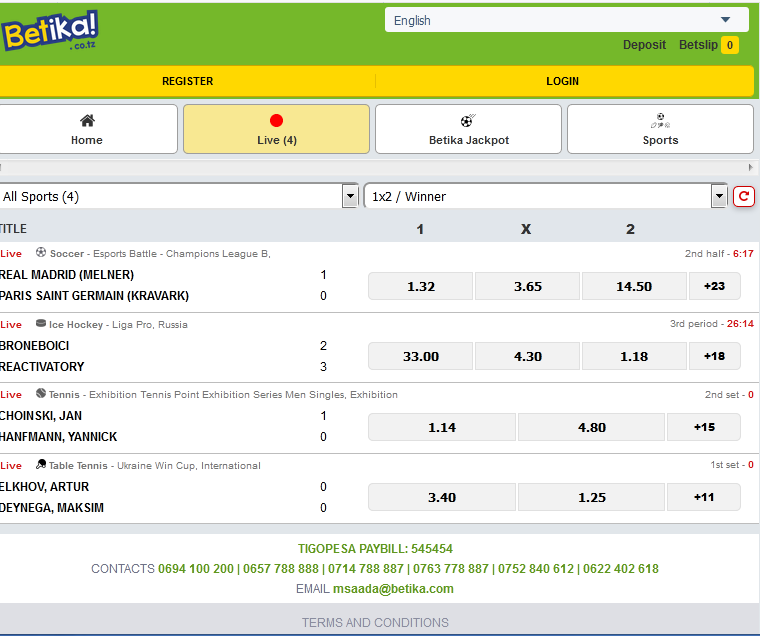Expand the 1x2 / Winner market dropdown
This screenshot has height=636, width=760.
[546, 196]
